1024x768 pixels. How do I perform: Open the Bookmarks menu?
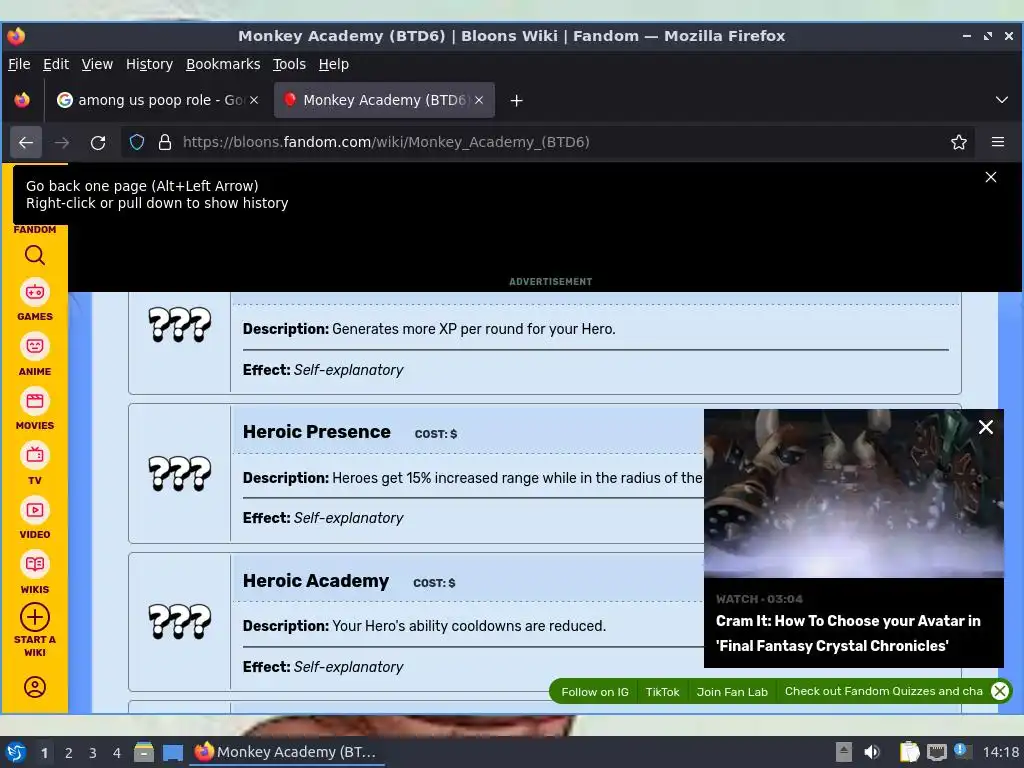pos(223,64)
